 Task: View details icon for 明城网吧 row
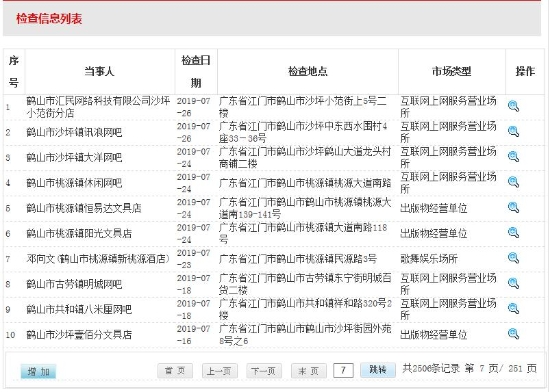pyautogui.click(x=513, y=283)
